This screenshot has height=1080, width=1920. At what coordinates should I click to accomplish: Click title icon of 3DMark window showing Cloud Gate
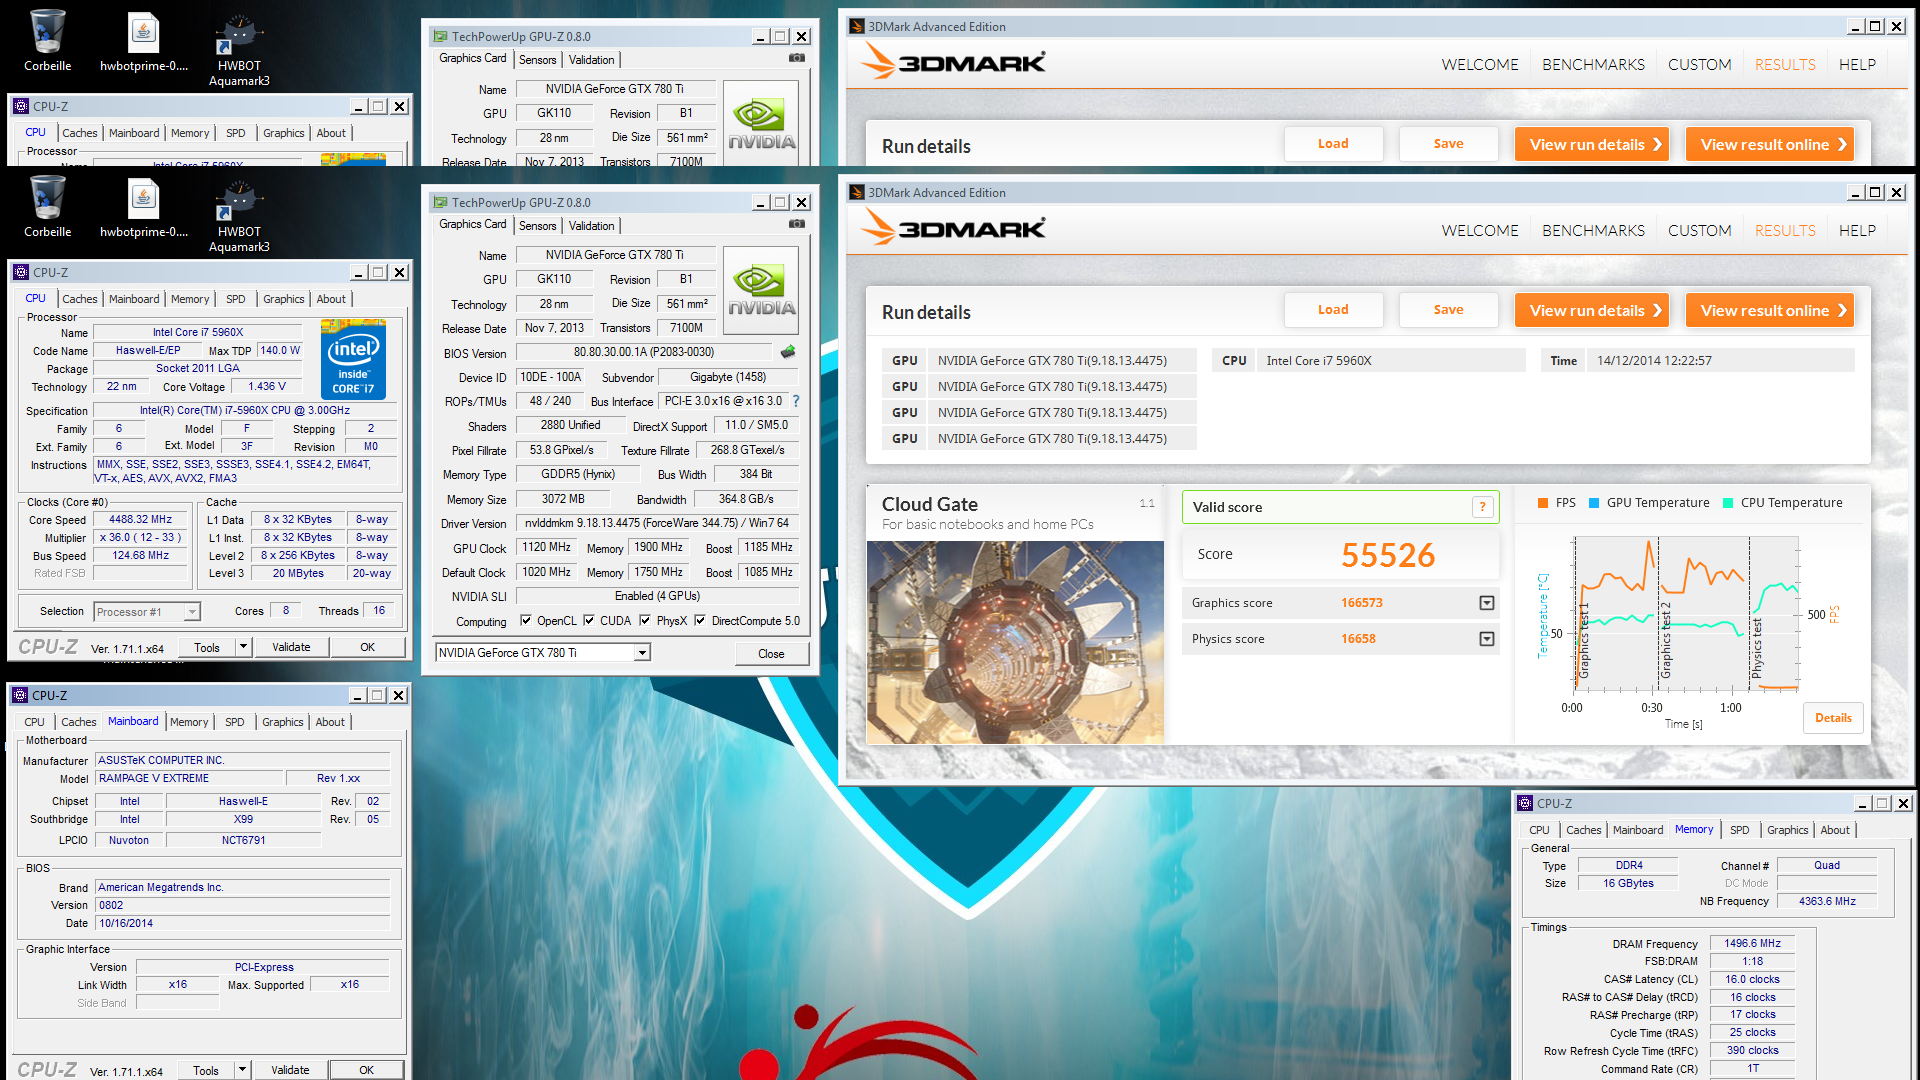click(856, 192)
